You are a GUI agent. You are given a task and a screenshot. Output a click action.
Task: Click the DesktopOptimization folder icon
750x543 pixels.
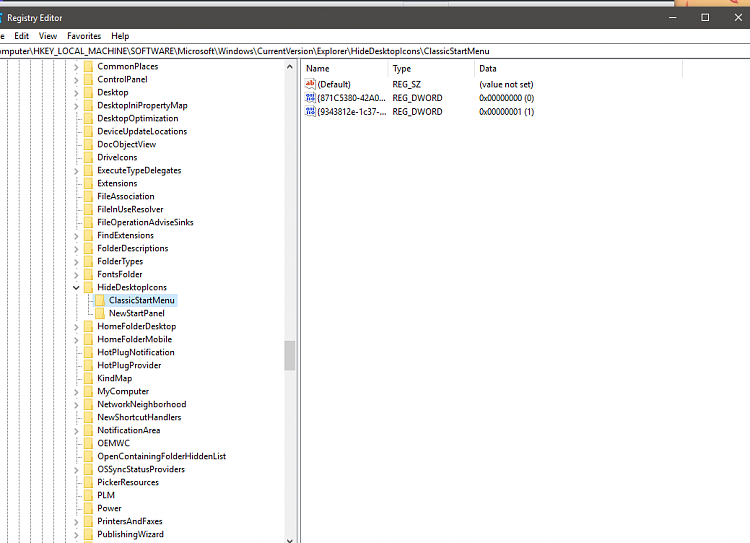(x=88, y=118)
